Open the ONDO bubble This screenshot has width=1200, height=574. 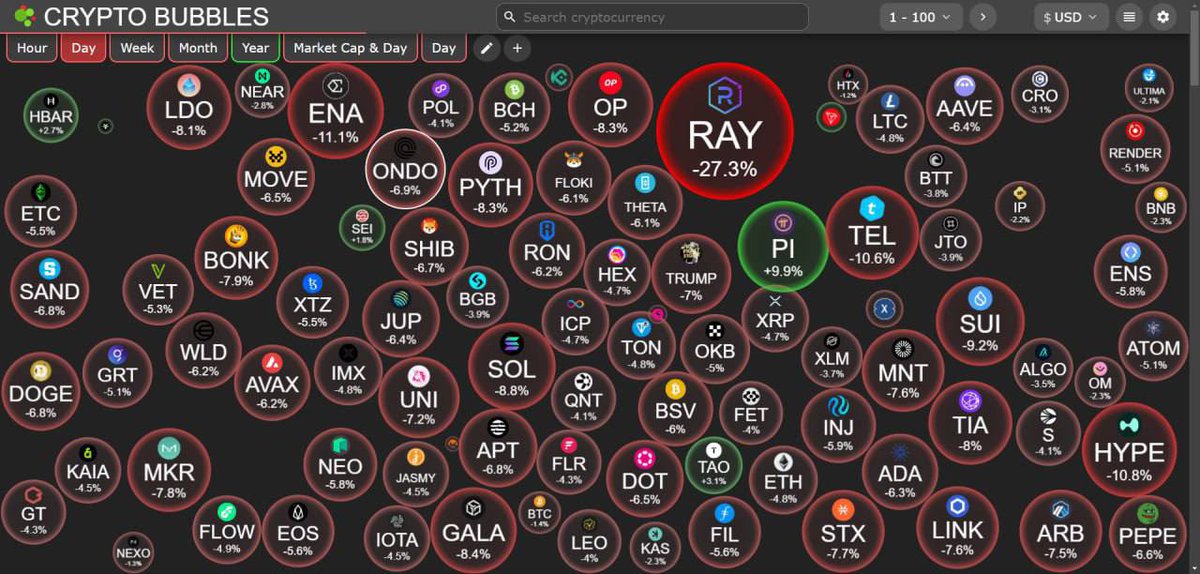pyautogui.click(x=404, y=170)
